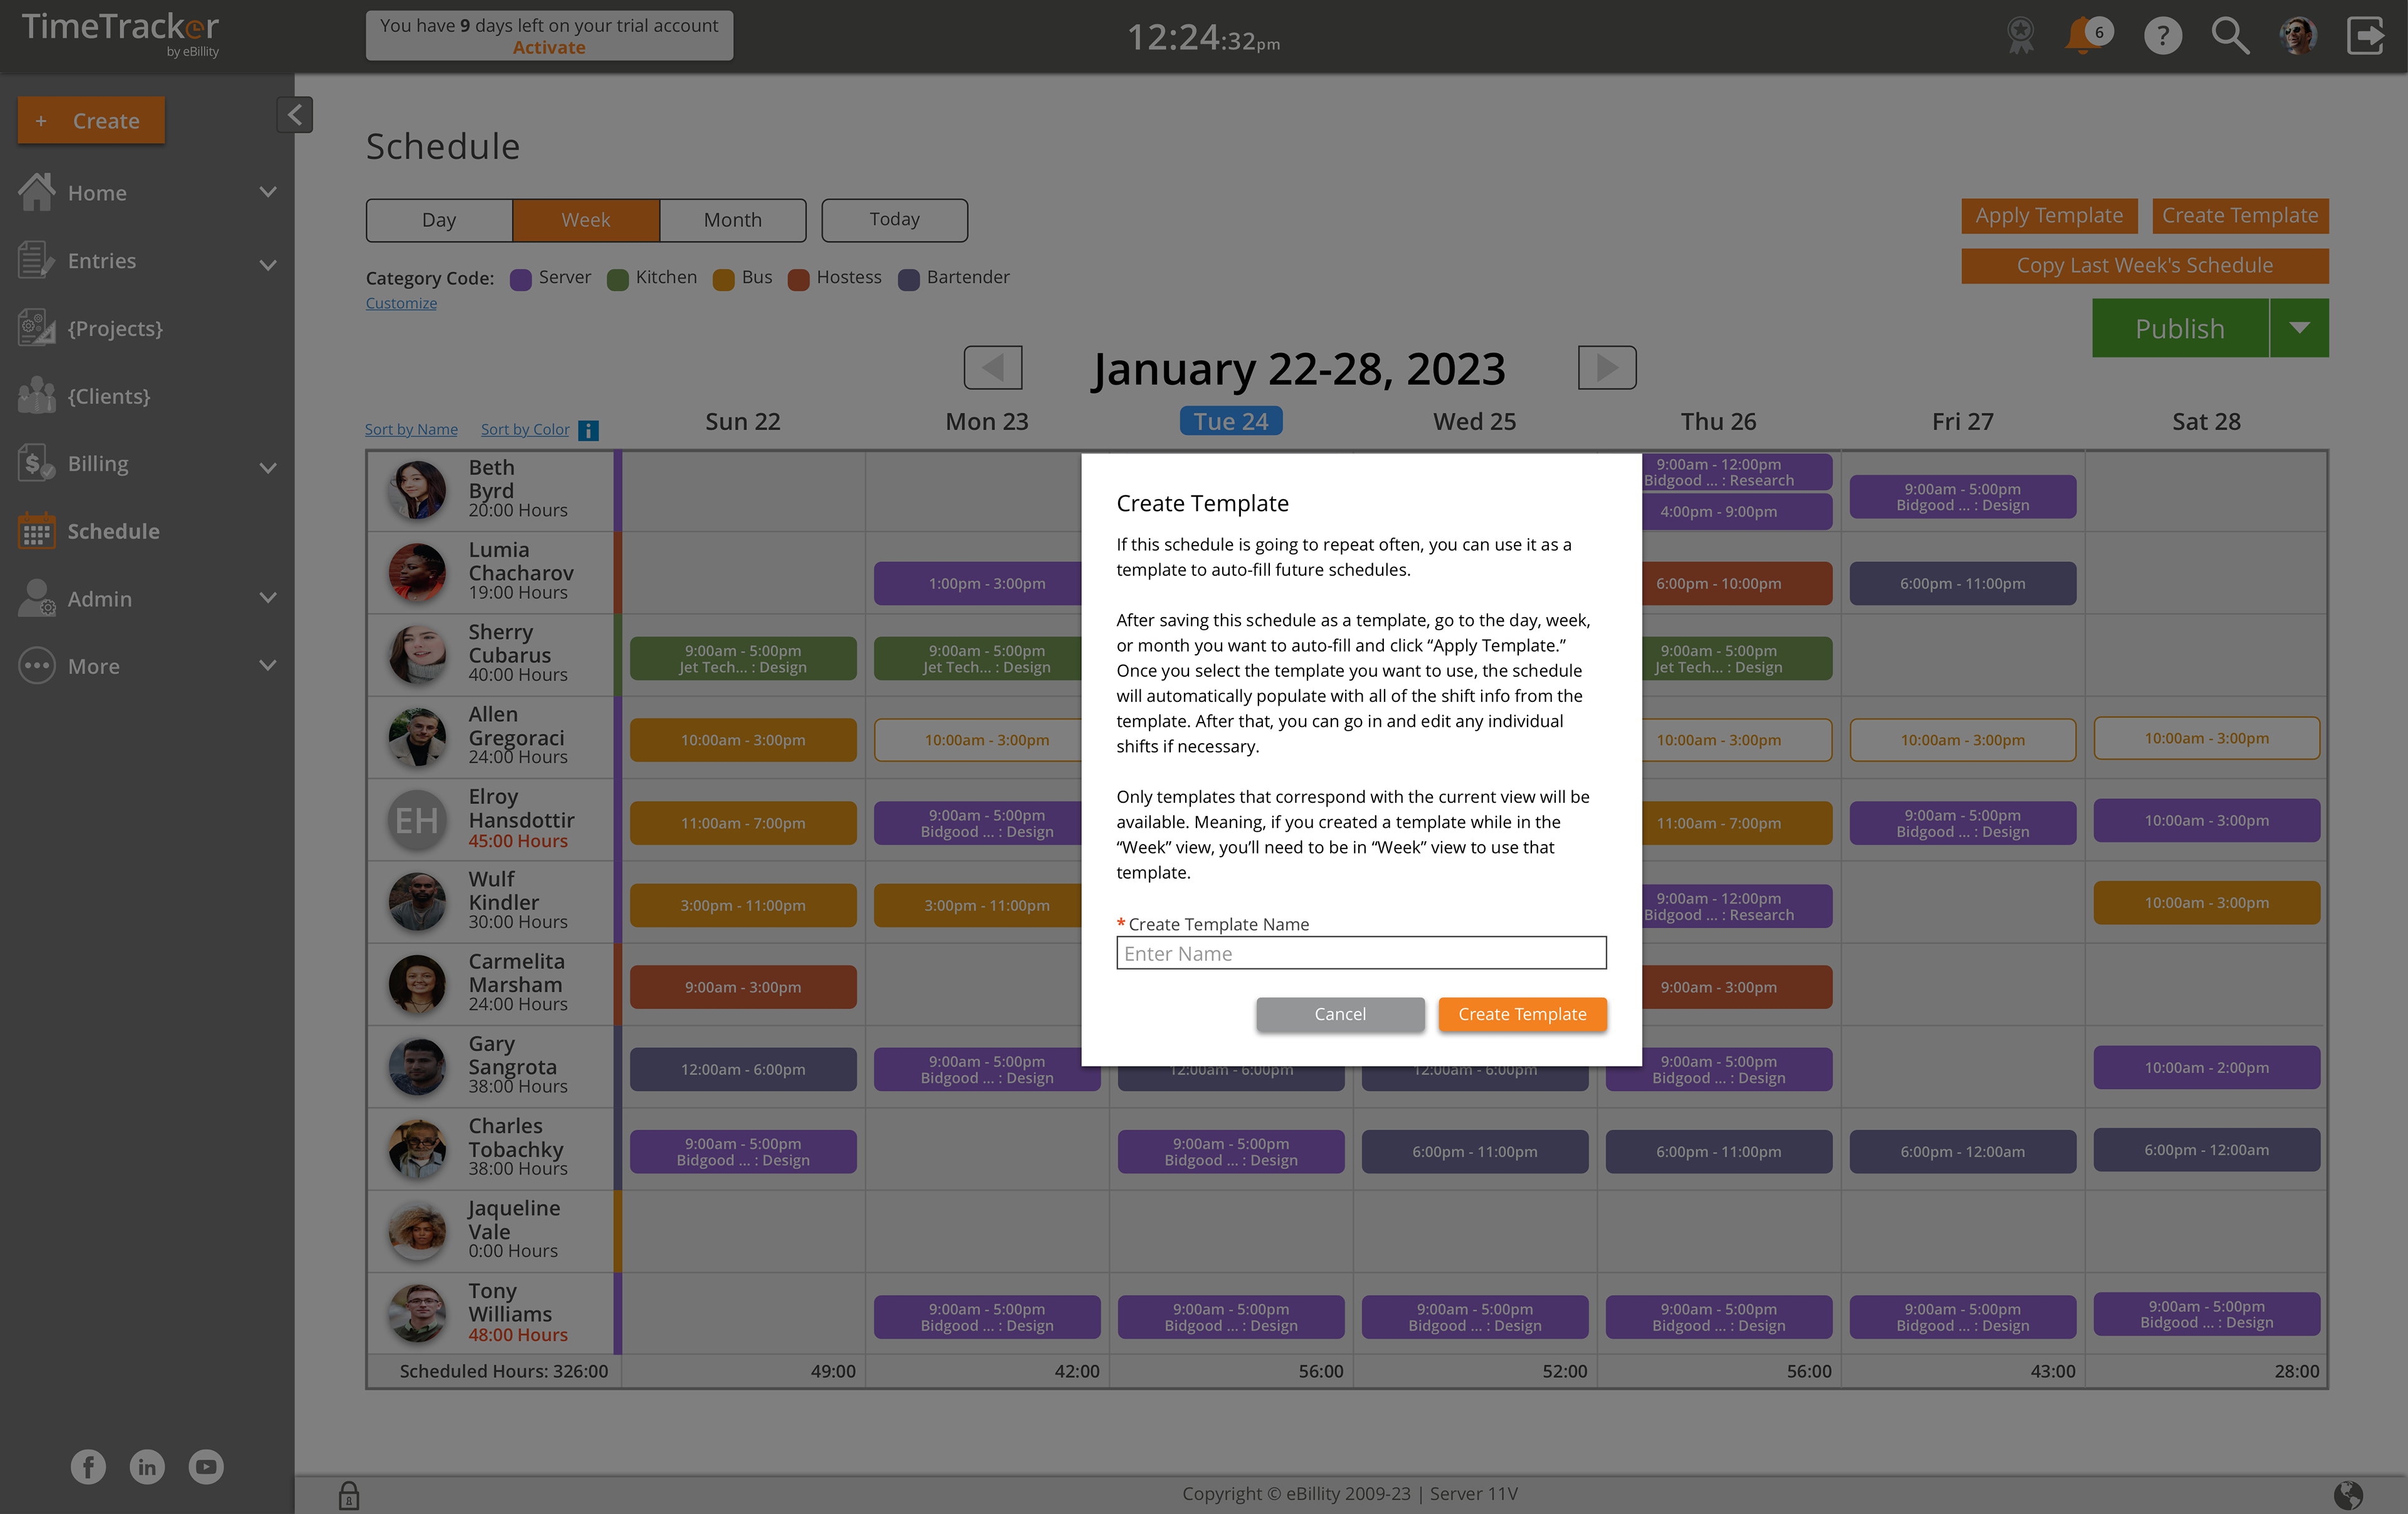The height and width of the screenshot is (1514, 2408).
Task: Open the search magnifier icon
Action: (2230, 36)
